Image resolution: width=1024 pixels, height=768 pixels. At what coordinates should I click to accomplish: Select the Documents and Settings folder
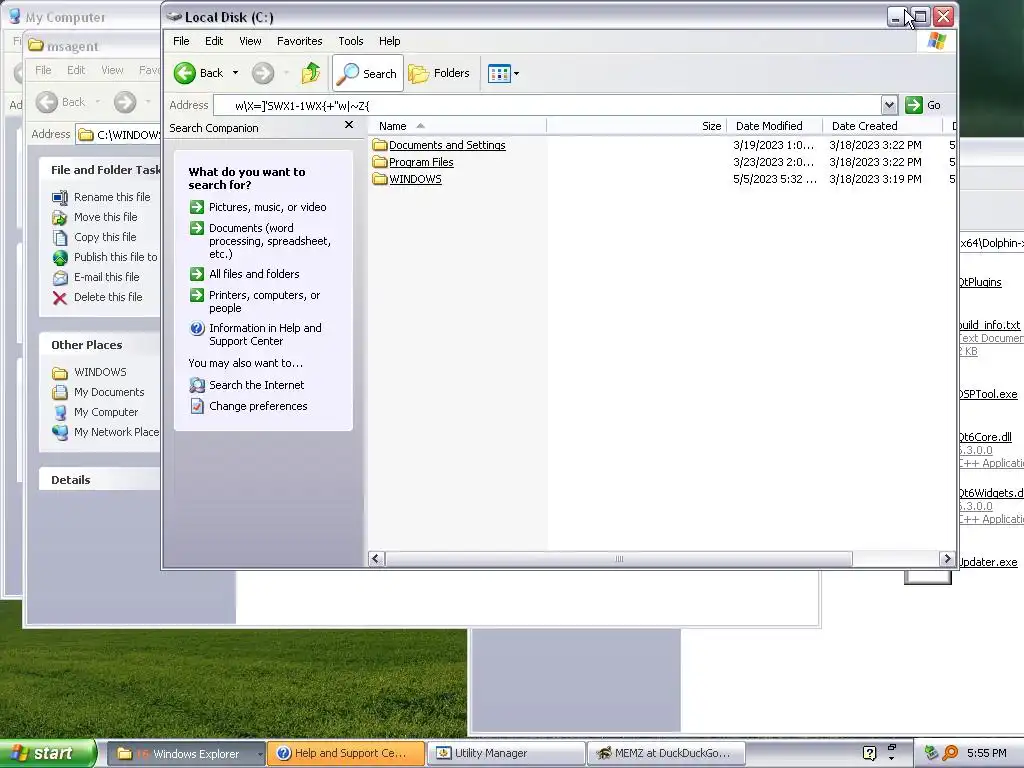click(447, 145)
